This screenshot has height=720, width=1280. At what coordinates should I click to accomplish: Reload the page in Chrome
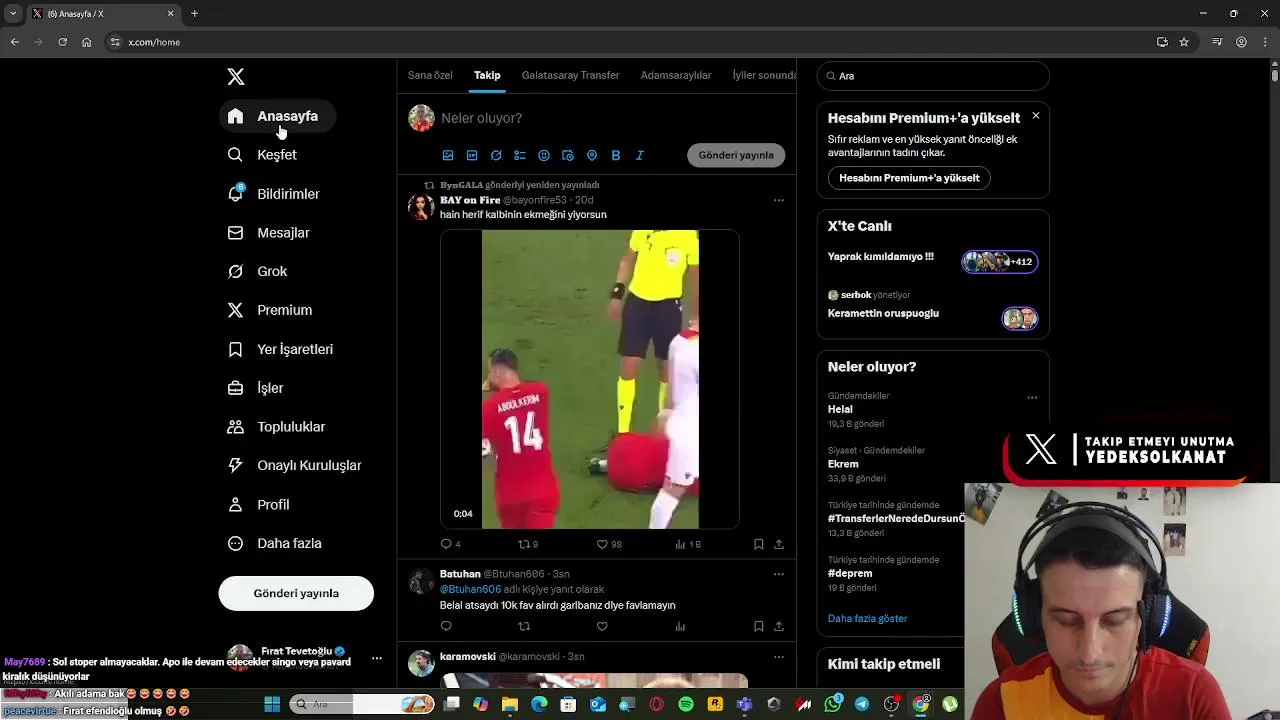62,42
